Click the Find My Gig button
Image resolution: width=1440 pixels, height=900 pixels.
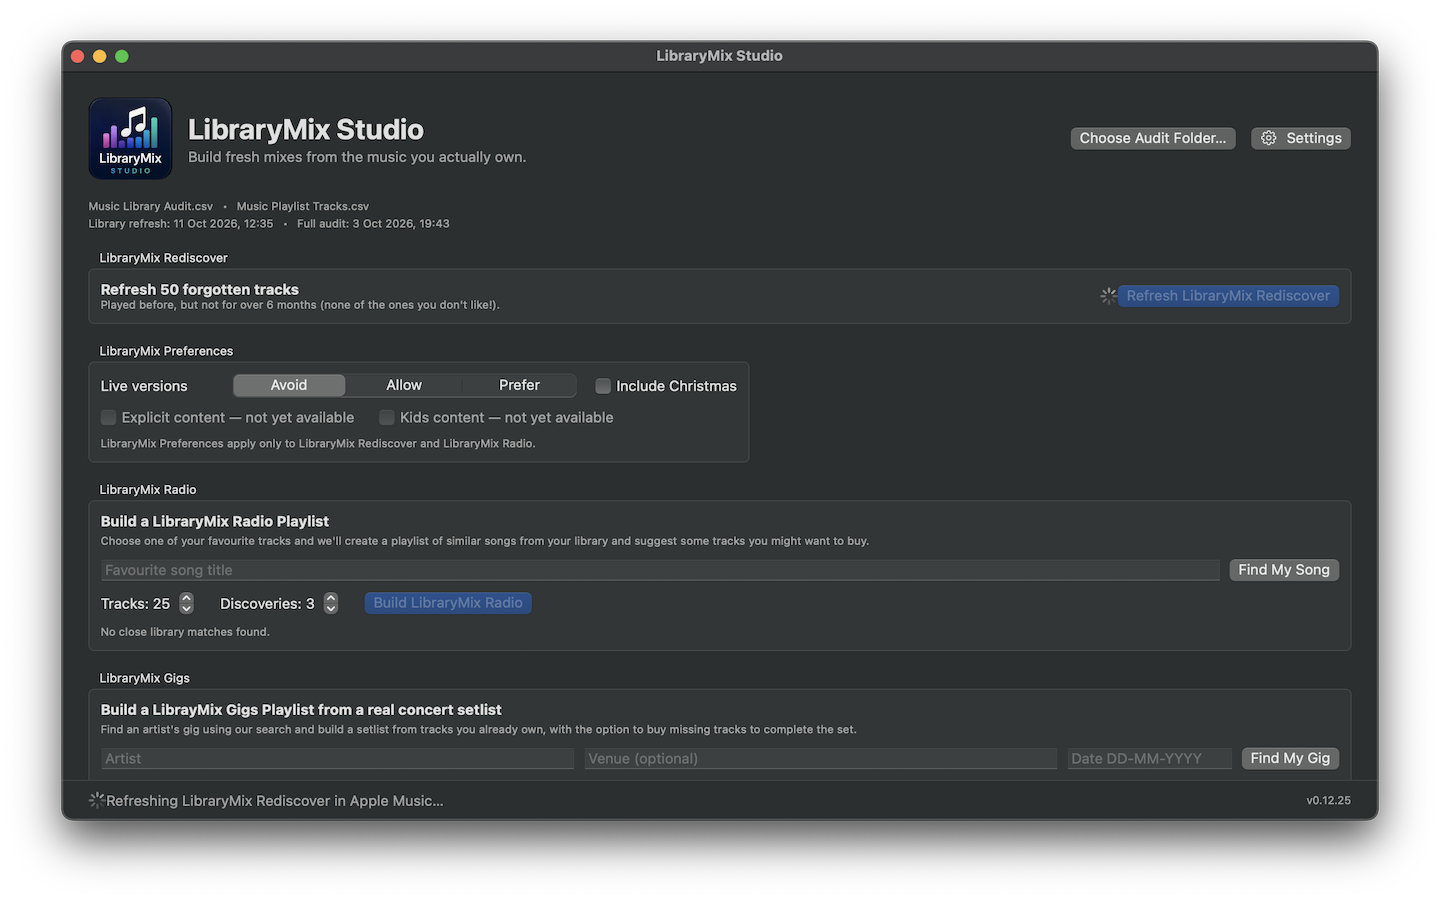(1290, 758)
